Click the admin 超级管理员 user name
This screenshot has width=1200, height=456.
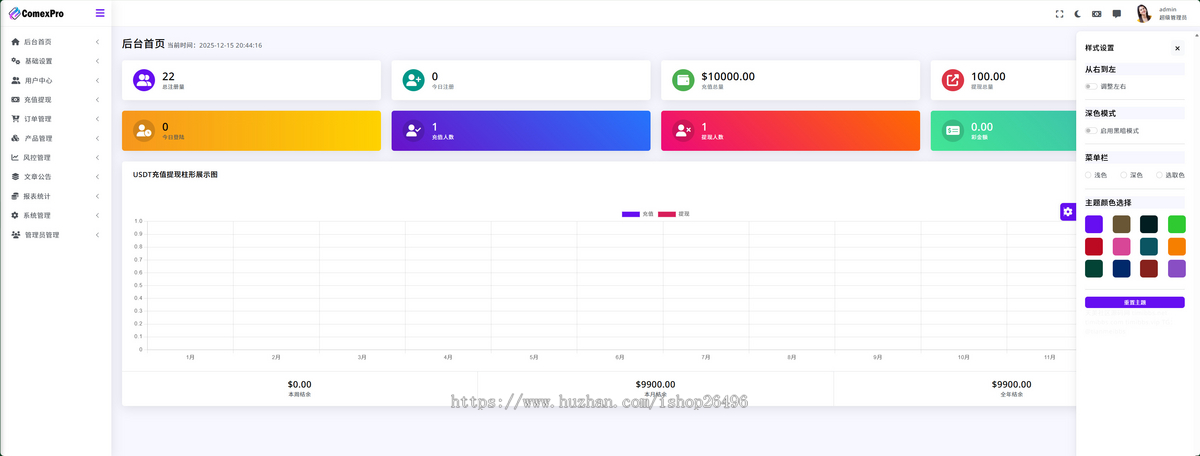coord(1173,13)
